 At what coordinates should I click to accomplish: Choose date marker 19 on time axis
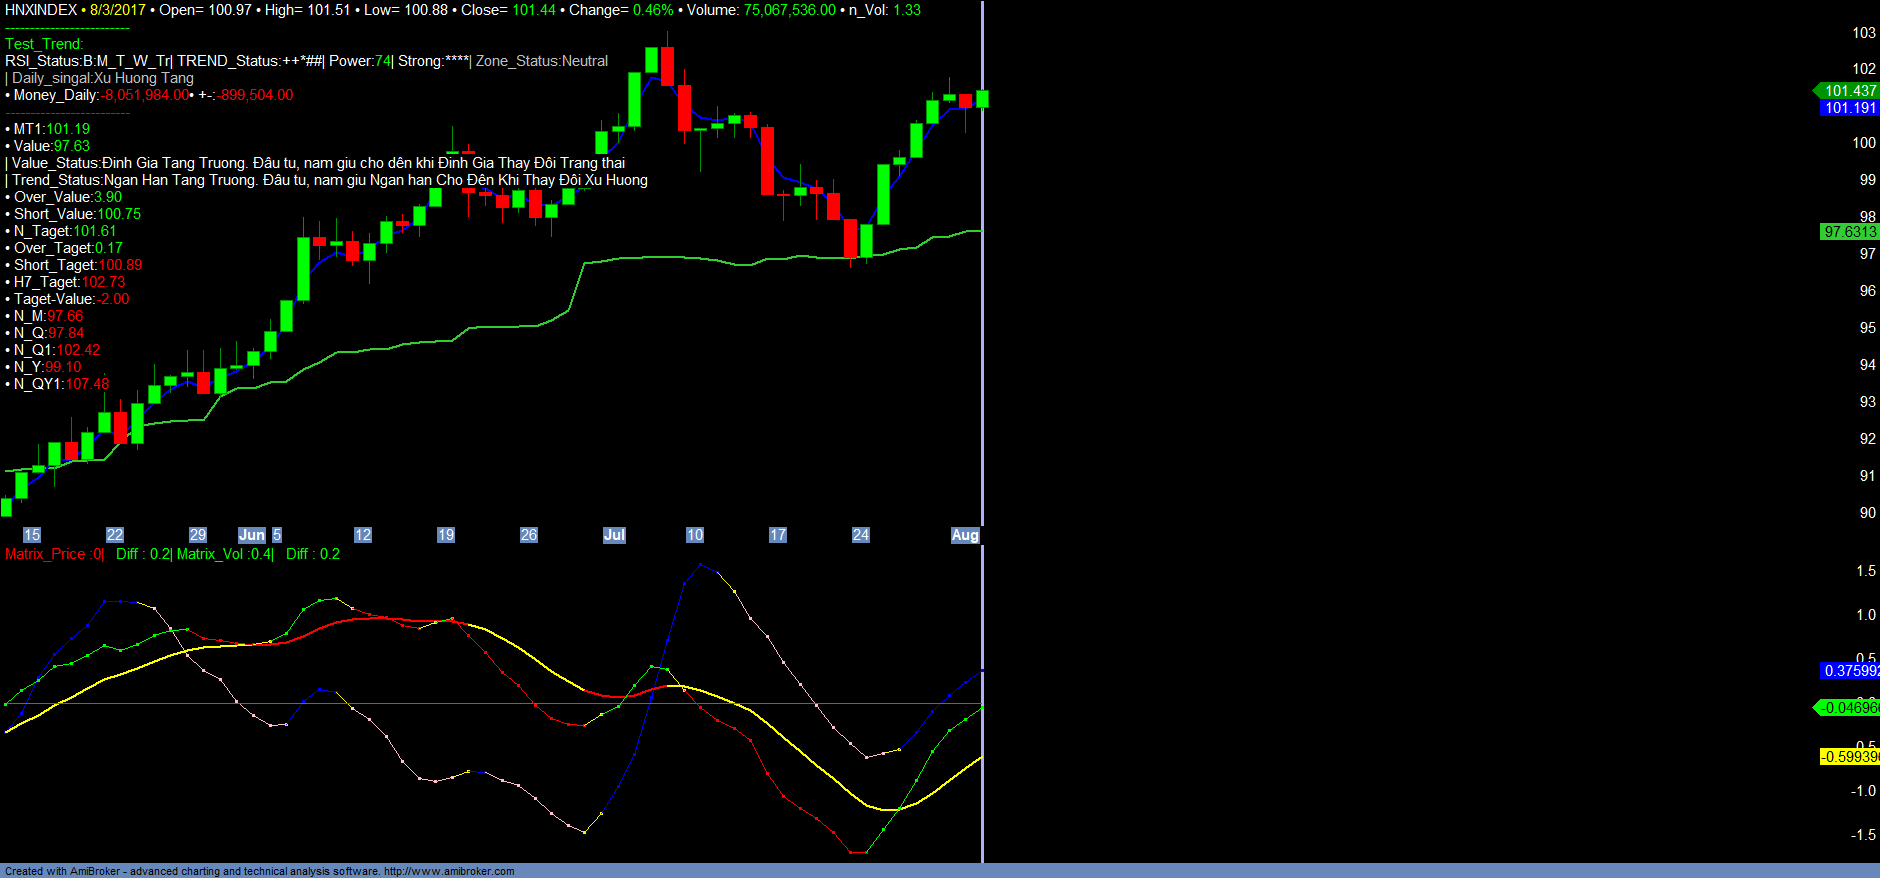[446, 535]
